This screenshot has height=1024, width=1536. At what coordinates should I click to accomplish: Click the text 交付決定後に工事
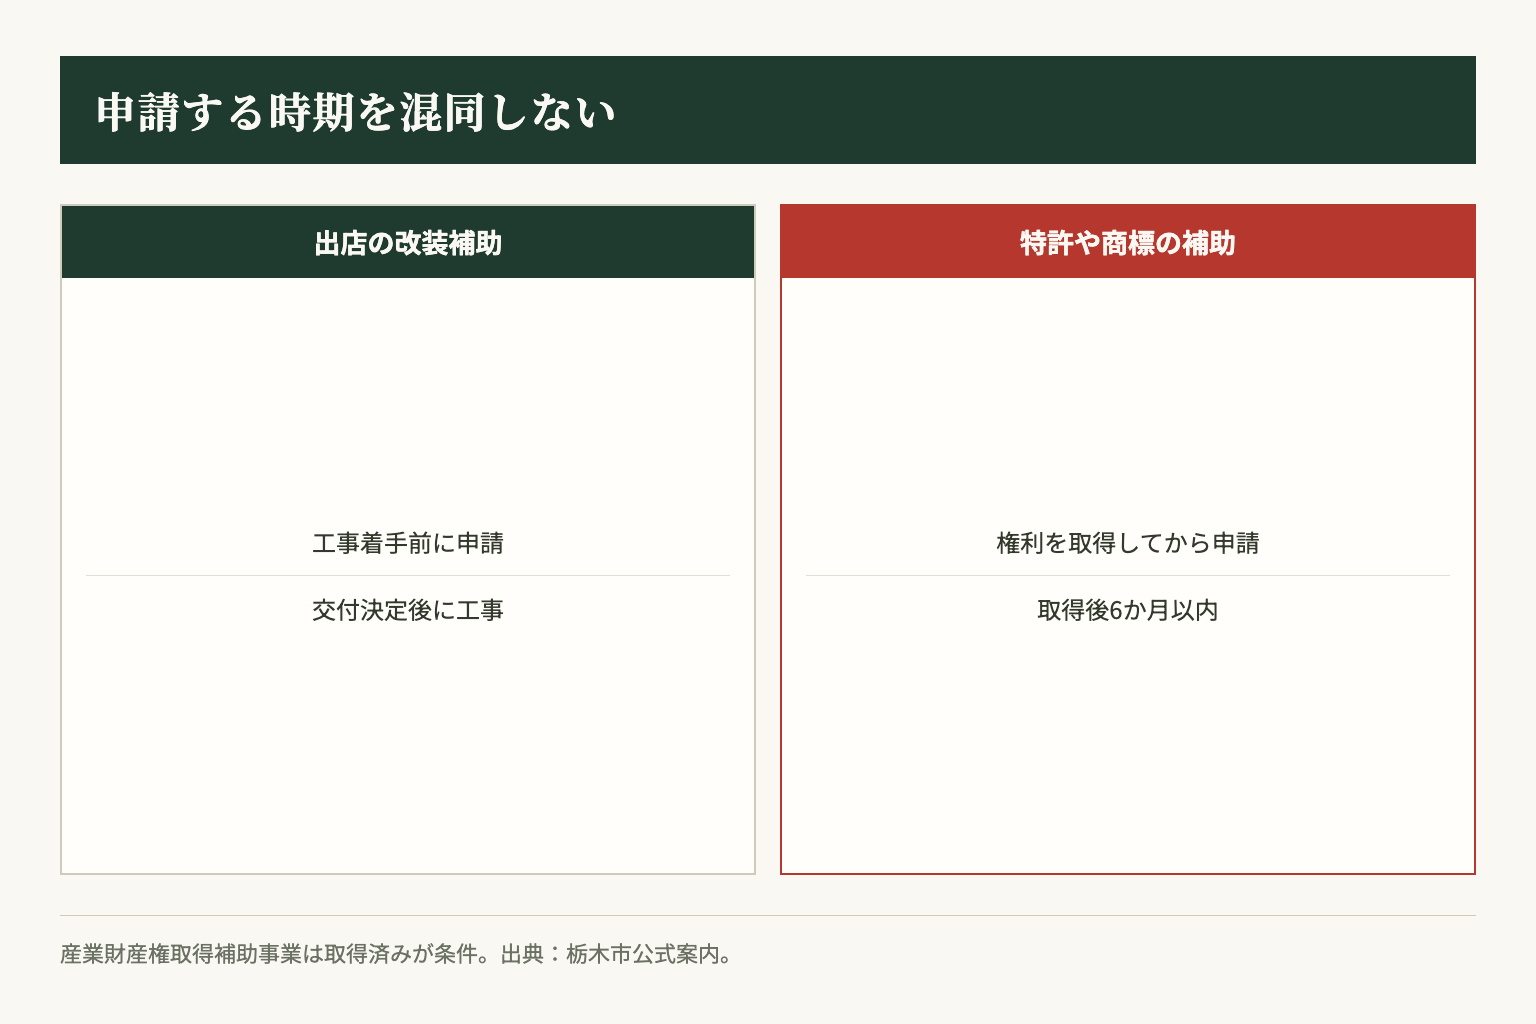coord(408,610)
